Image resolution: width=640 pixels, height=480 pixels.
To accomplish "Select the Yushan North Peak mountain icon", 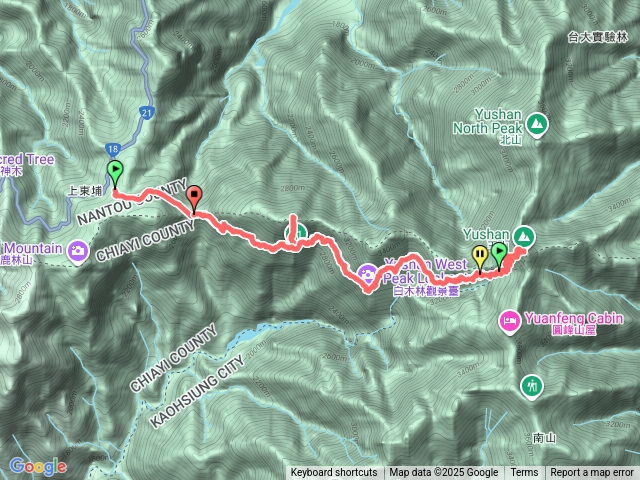I will (x=537, y=124).
